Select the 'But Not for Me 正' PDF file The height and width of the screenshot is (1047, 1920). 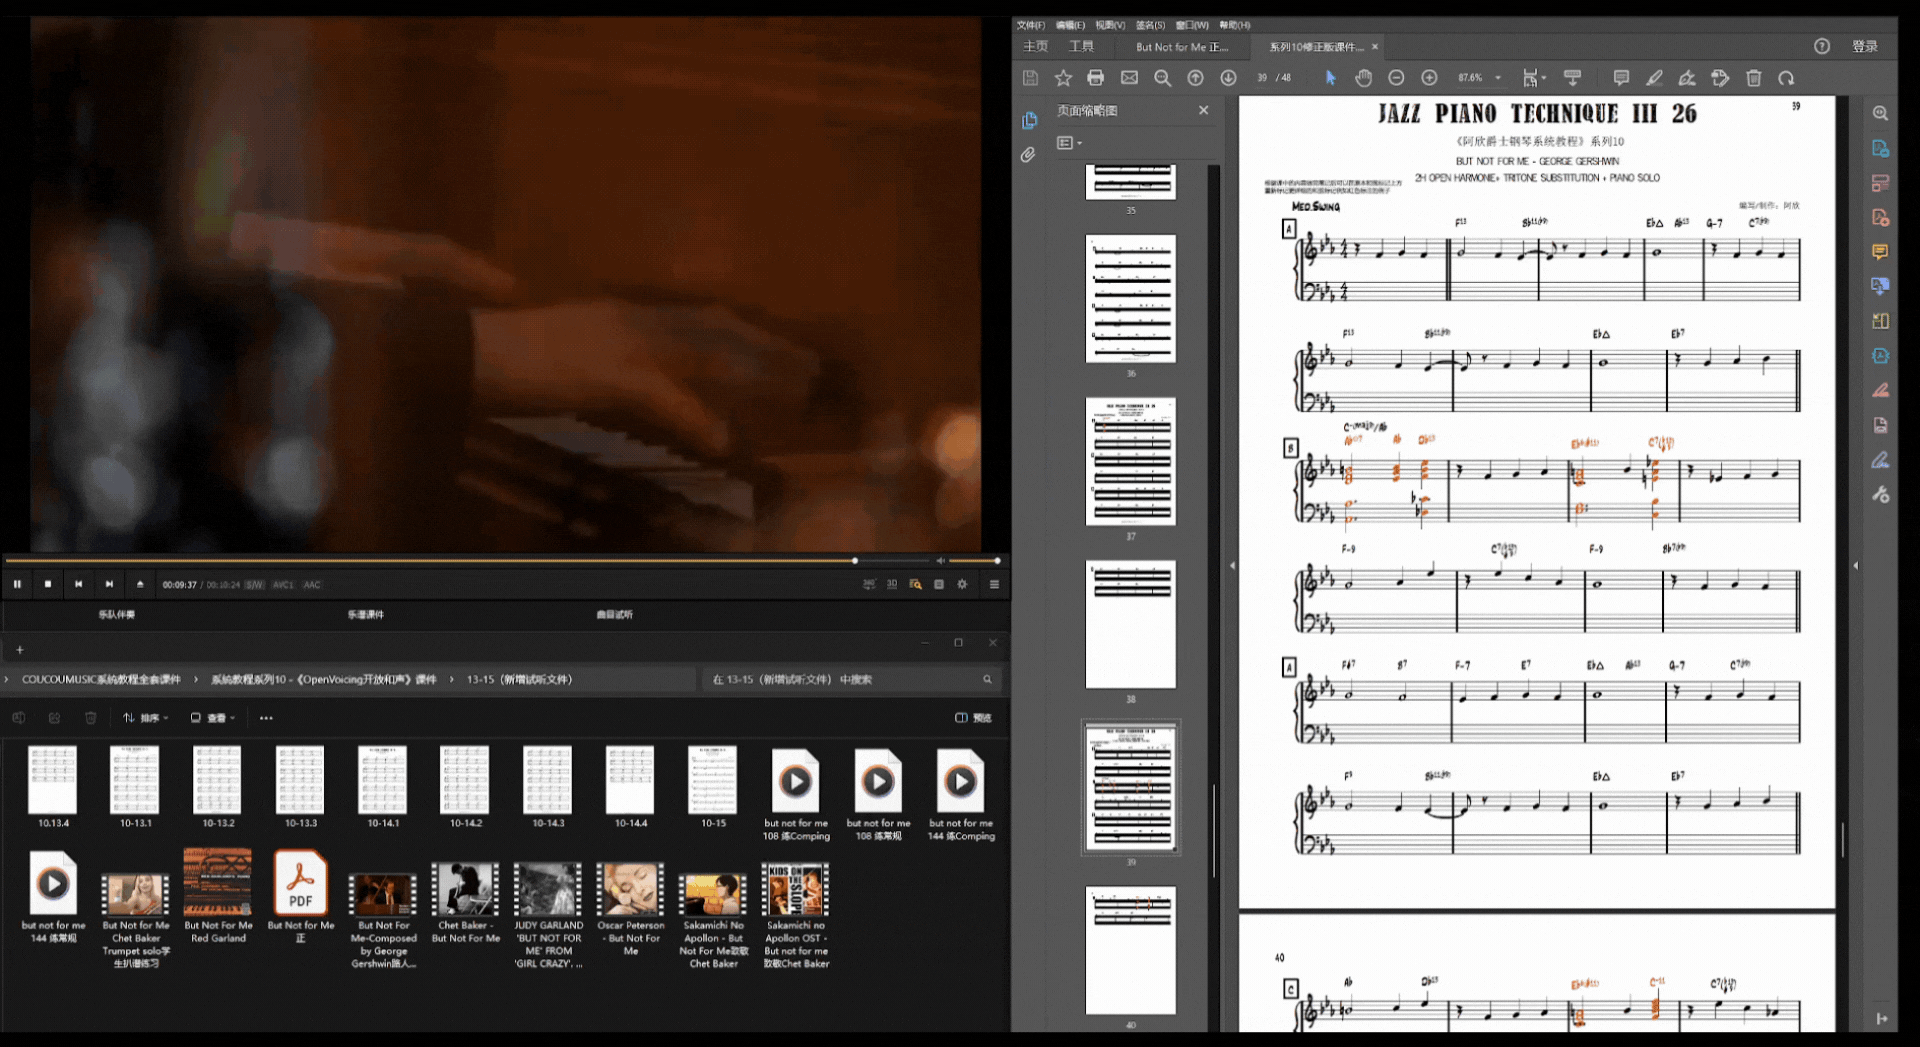point(300,897)
